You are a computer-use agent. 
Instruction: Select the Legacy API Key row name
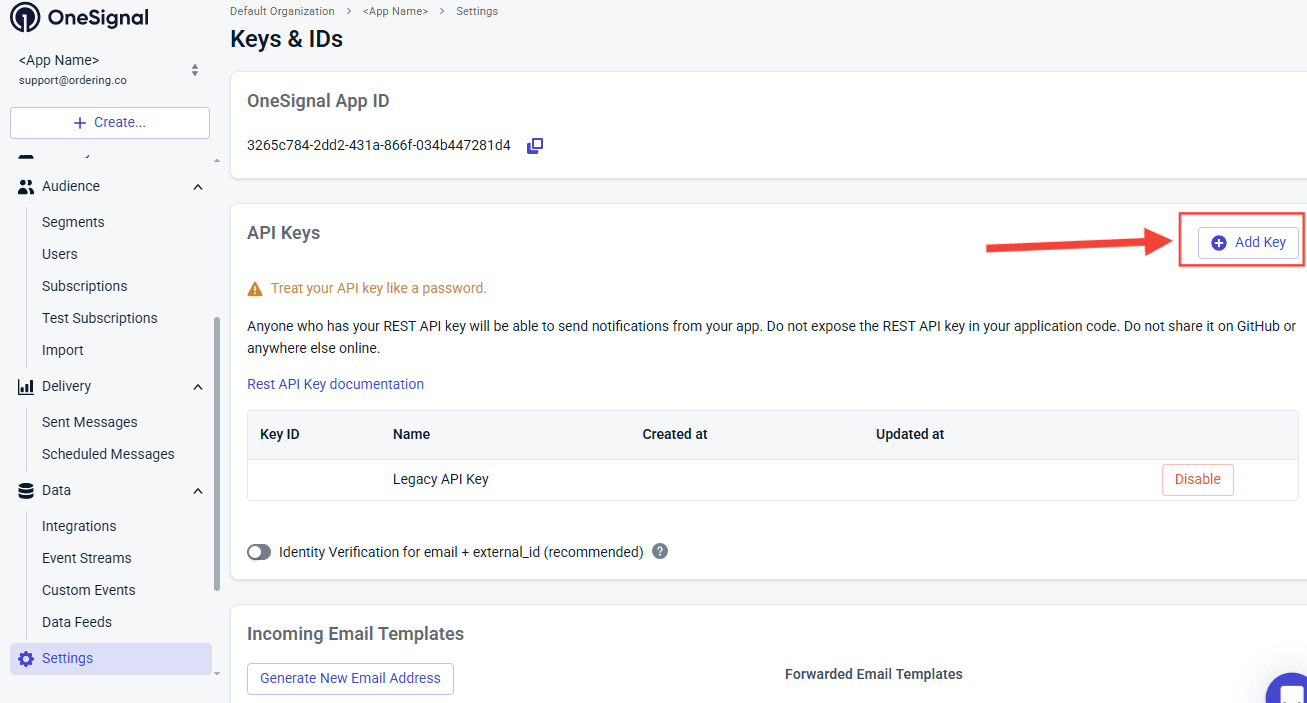pos(441,479)
